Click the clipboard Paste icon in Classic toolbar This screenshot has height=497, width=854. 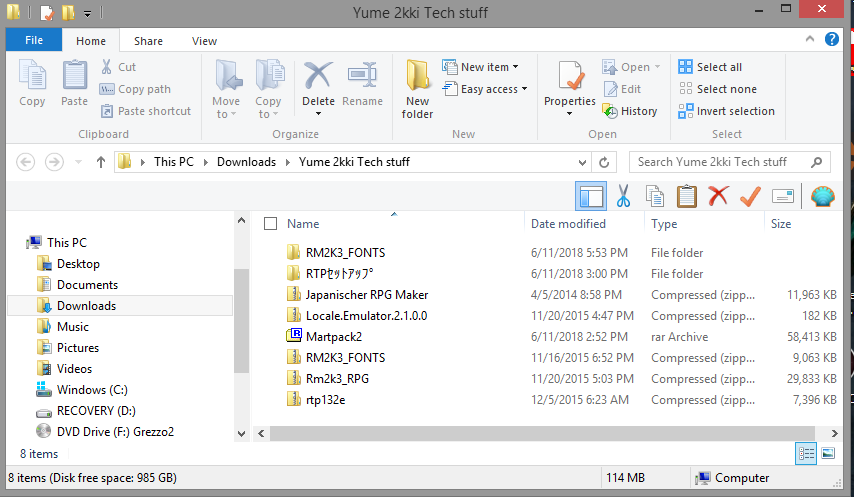686,195
